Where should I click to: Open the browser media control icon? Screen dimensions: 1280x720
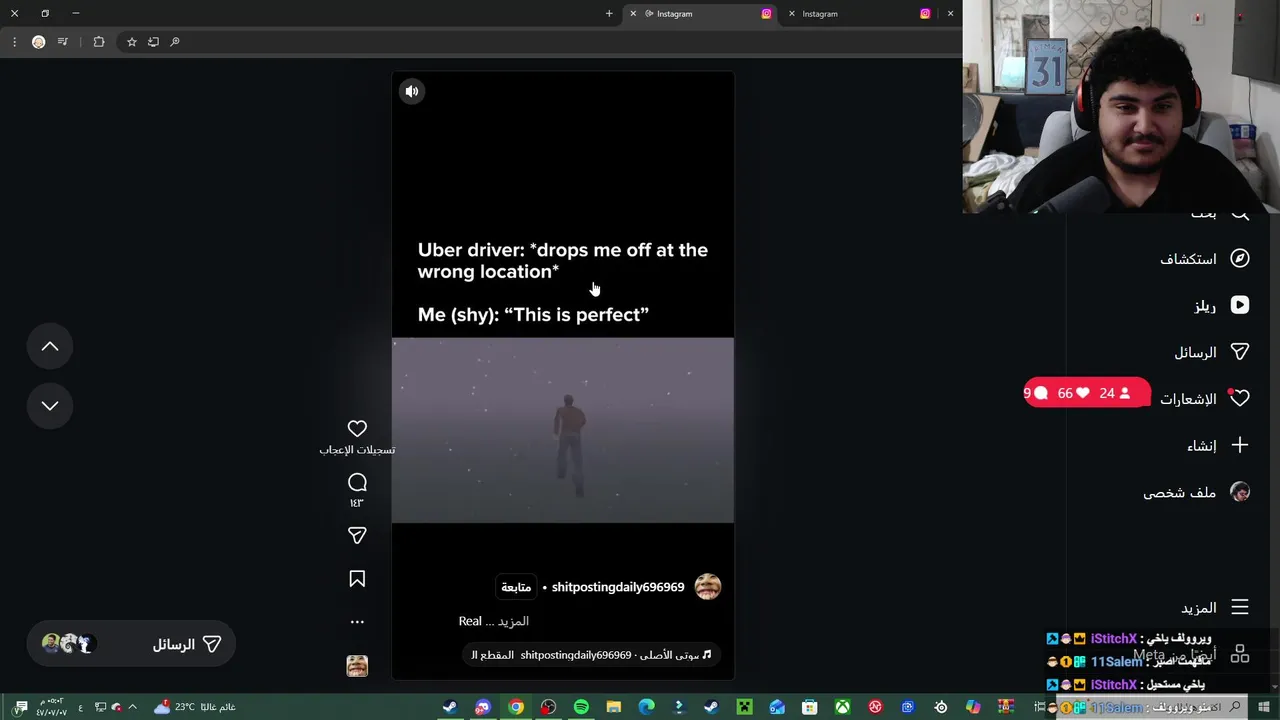(63, 42)
